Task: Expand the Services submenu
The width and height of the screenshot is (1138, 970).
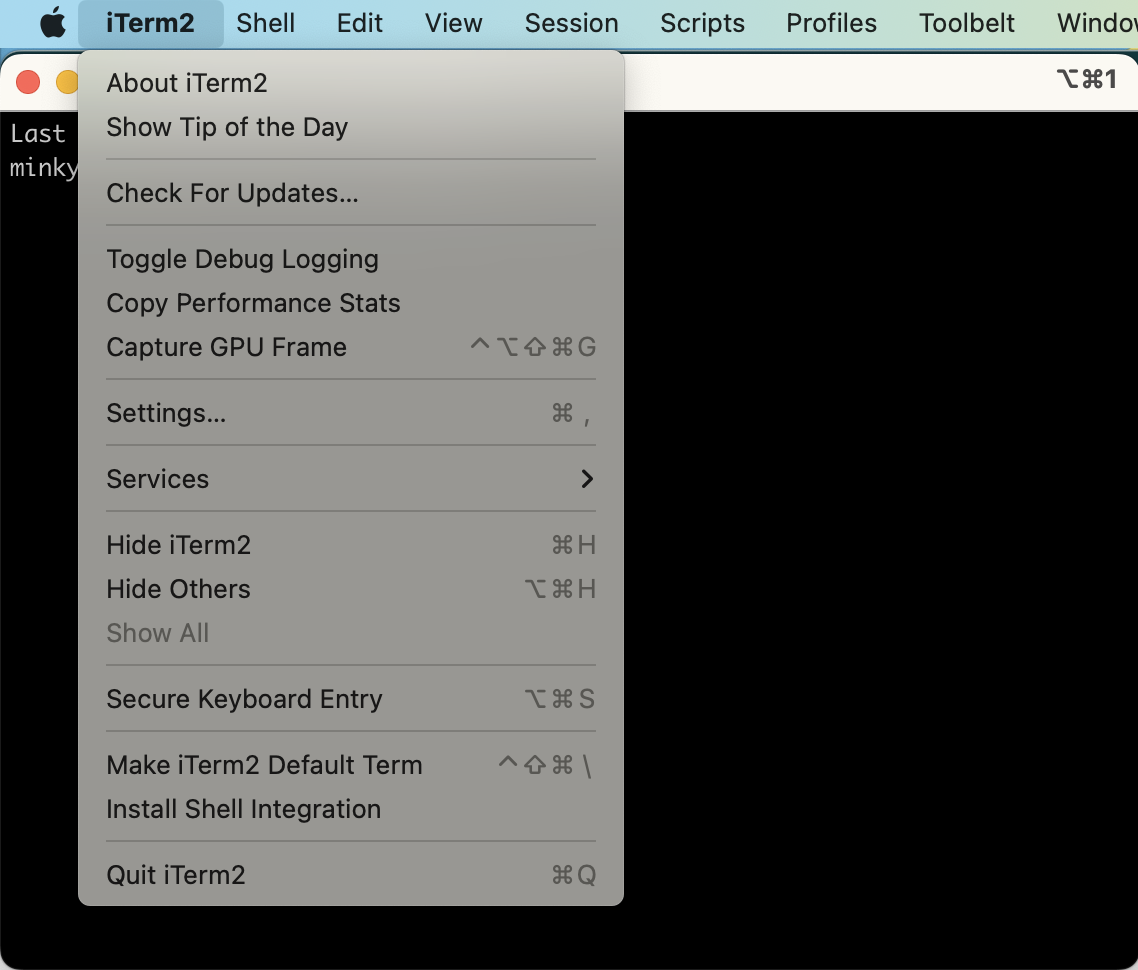Action: (x=351, y=479)
